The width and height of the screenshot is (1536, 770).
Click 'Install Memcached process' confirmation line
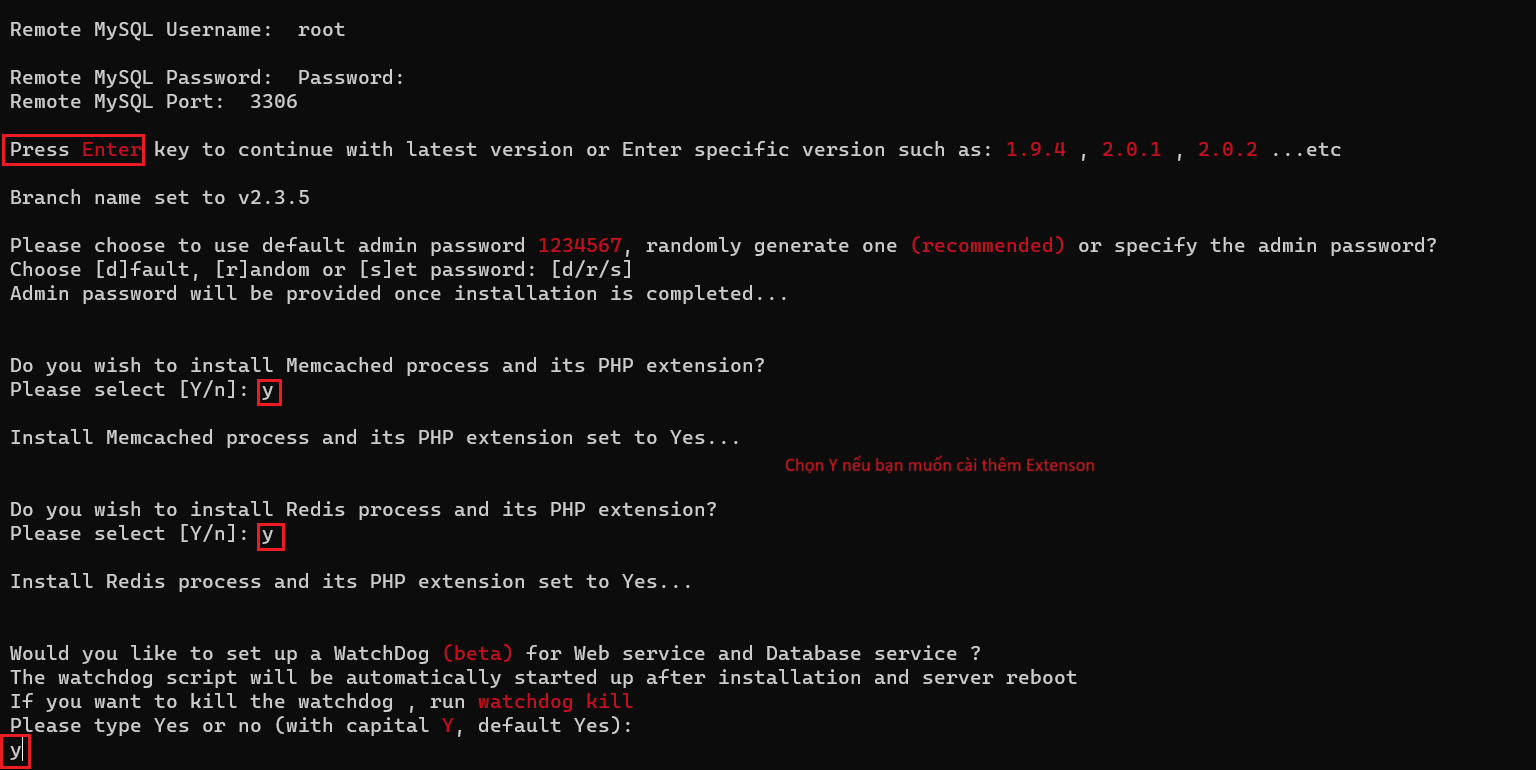point(376,438)
